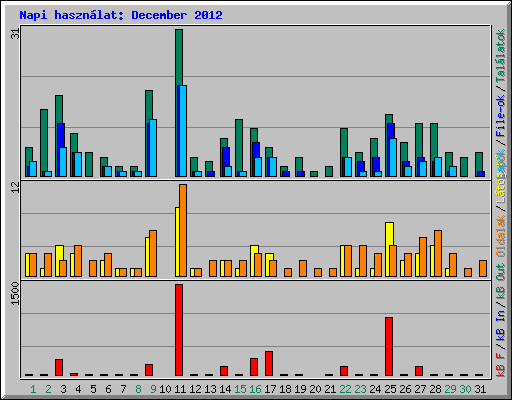Click the green 'kB Out' legend label
This screenshot has width=512, height=400.
(500, 282)
